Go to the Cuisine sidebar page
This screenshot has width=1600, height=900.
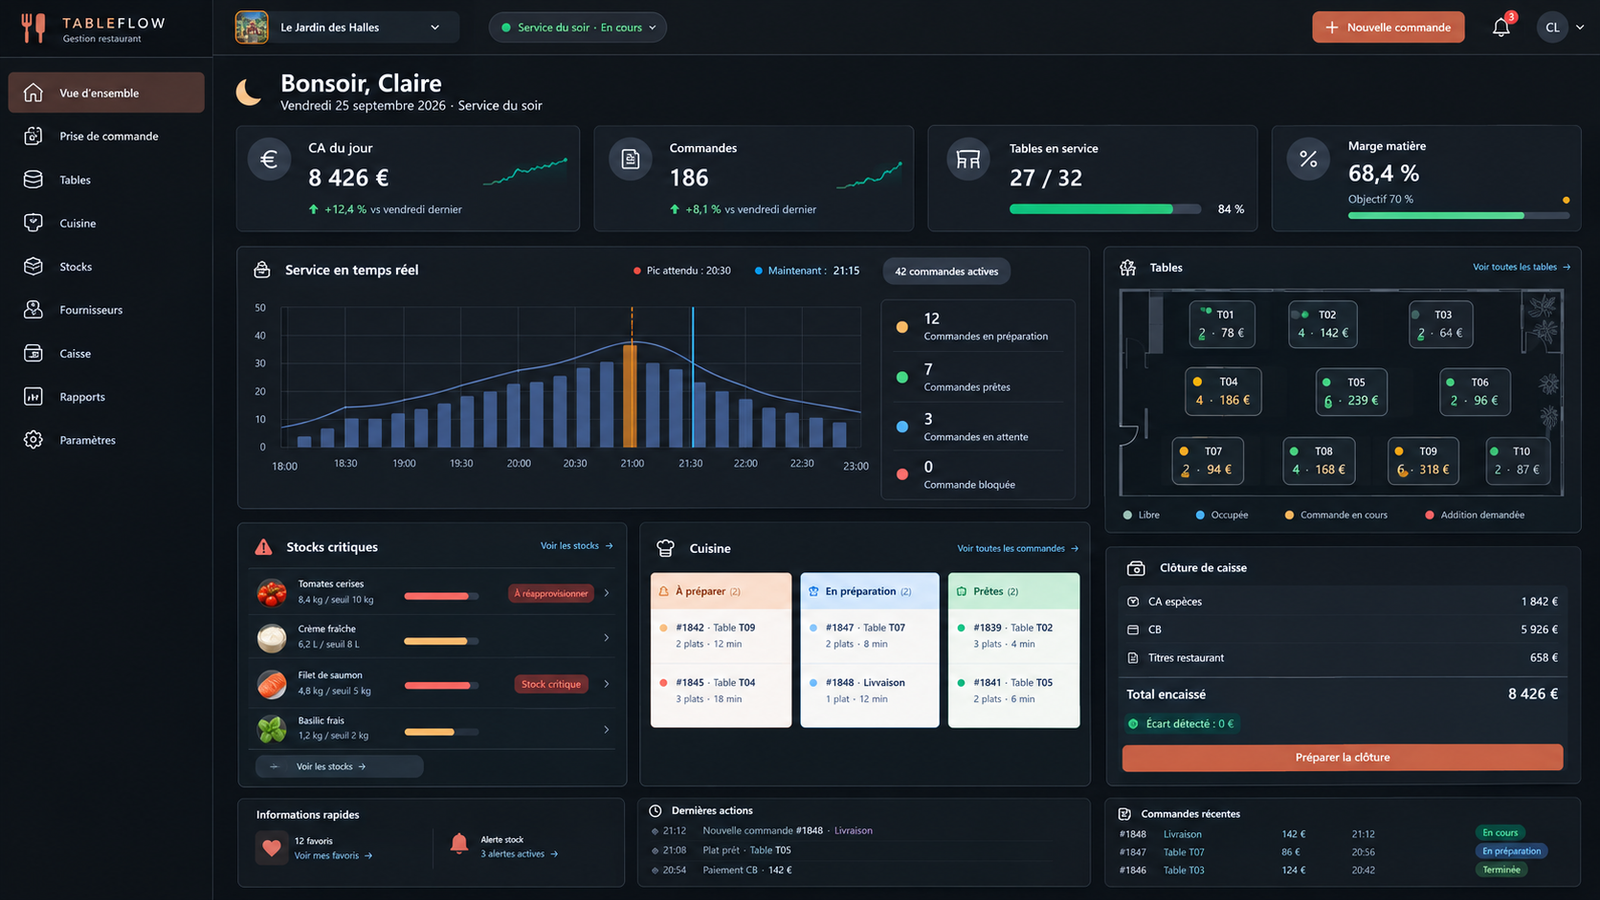[x=106, y=223]
